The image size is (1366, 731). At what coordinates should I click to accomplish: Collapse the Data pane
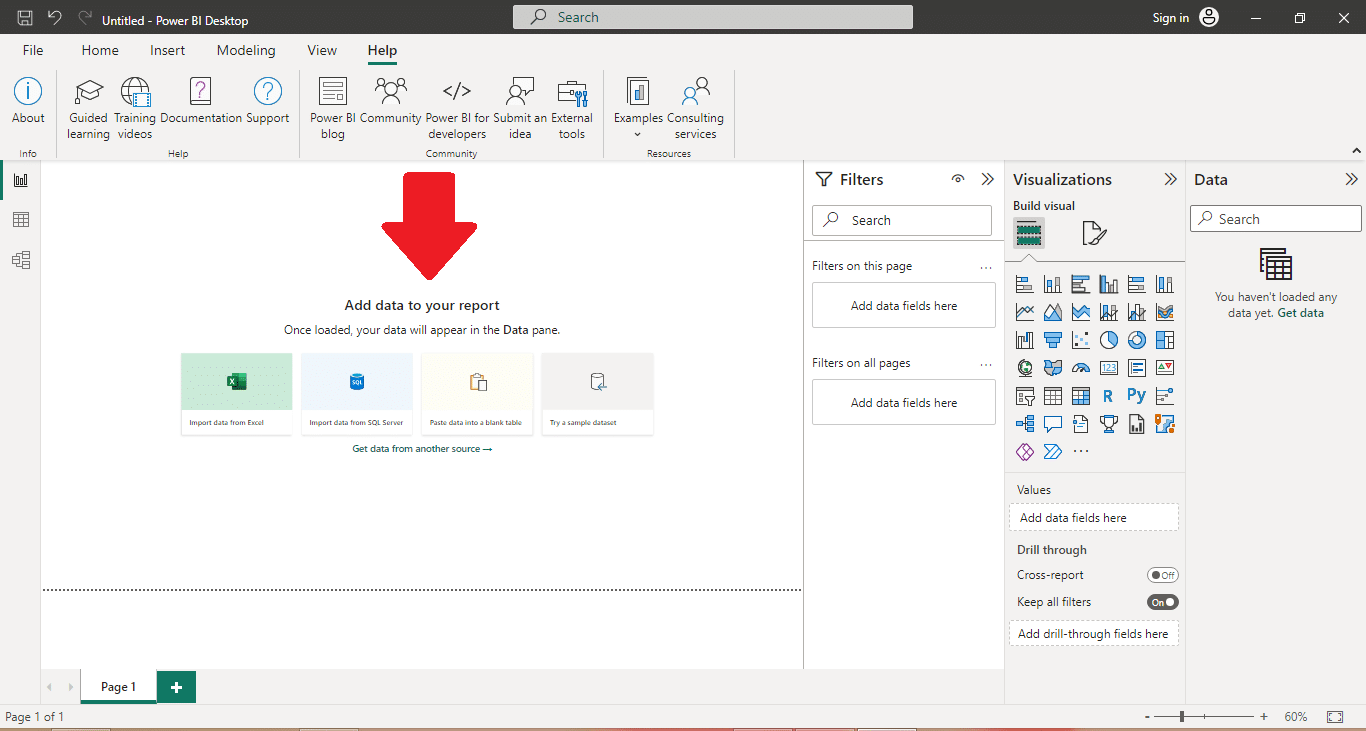[1352, 179]
